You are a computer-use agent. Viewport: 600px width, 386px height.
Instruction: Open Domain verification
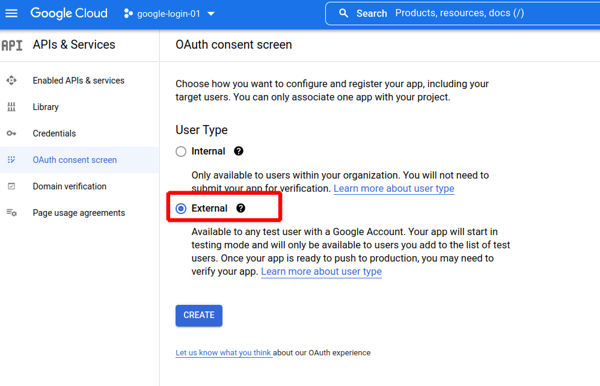point(69,186)
